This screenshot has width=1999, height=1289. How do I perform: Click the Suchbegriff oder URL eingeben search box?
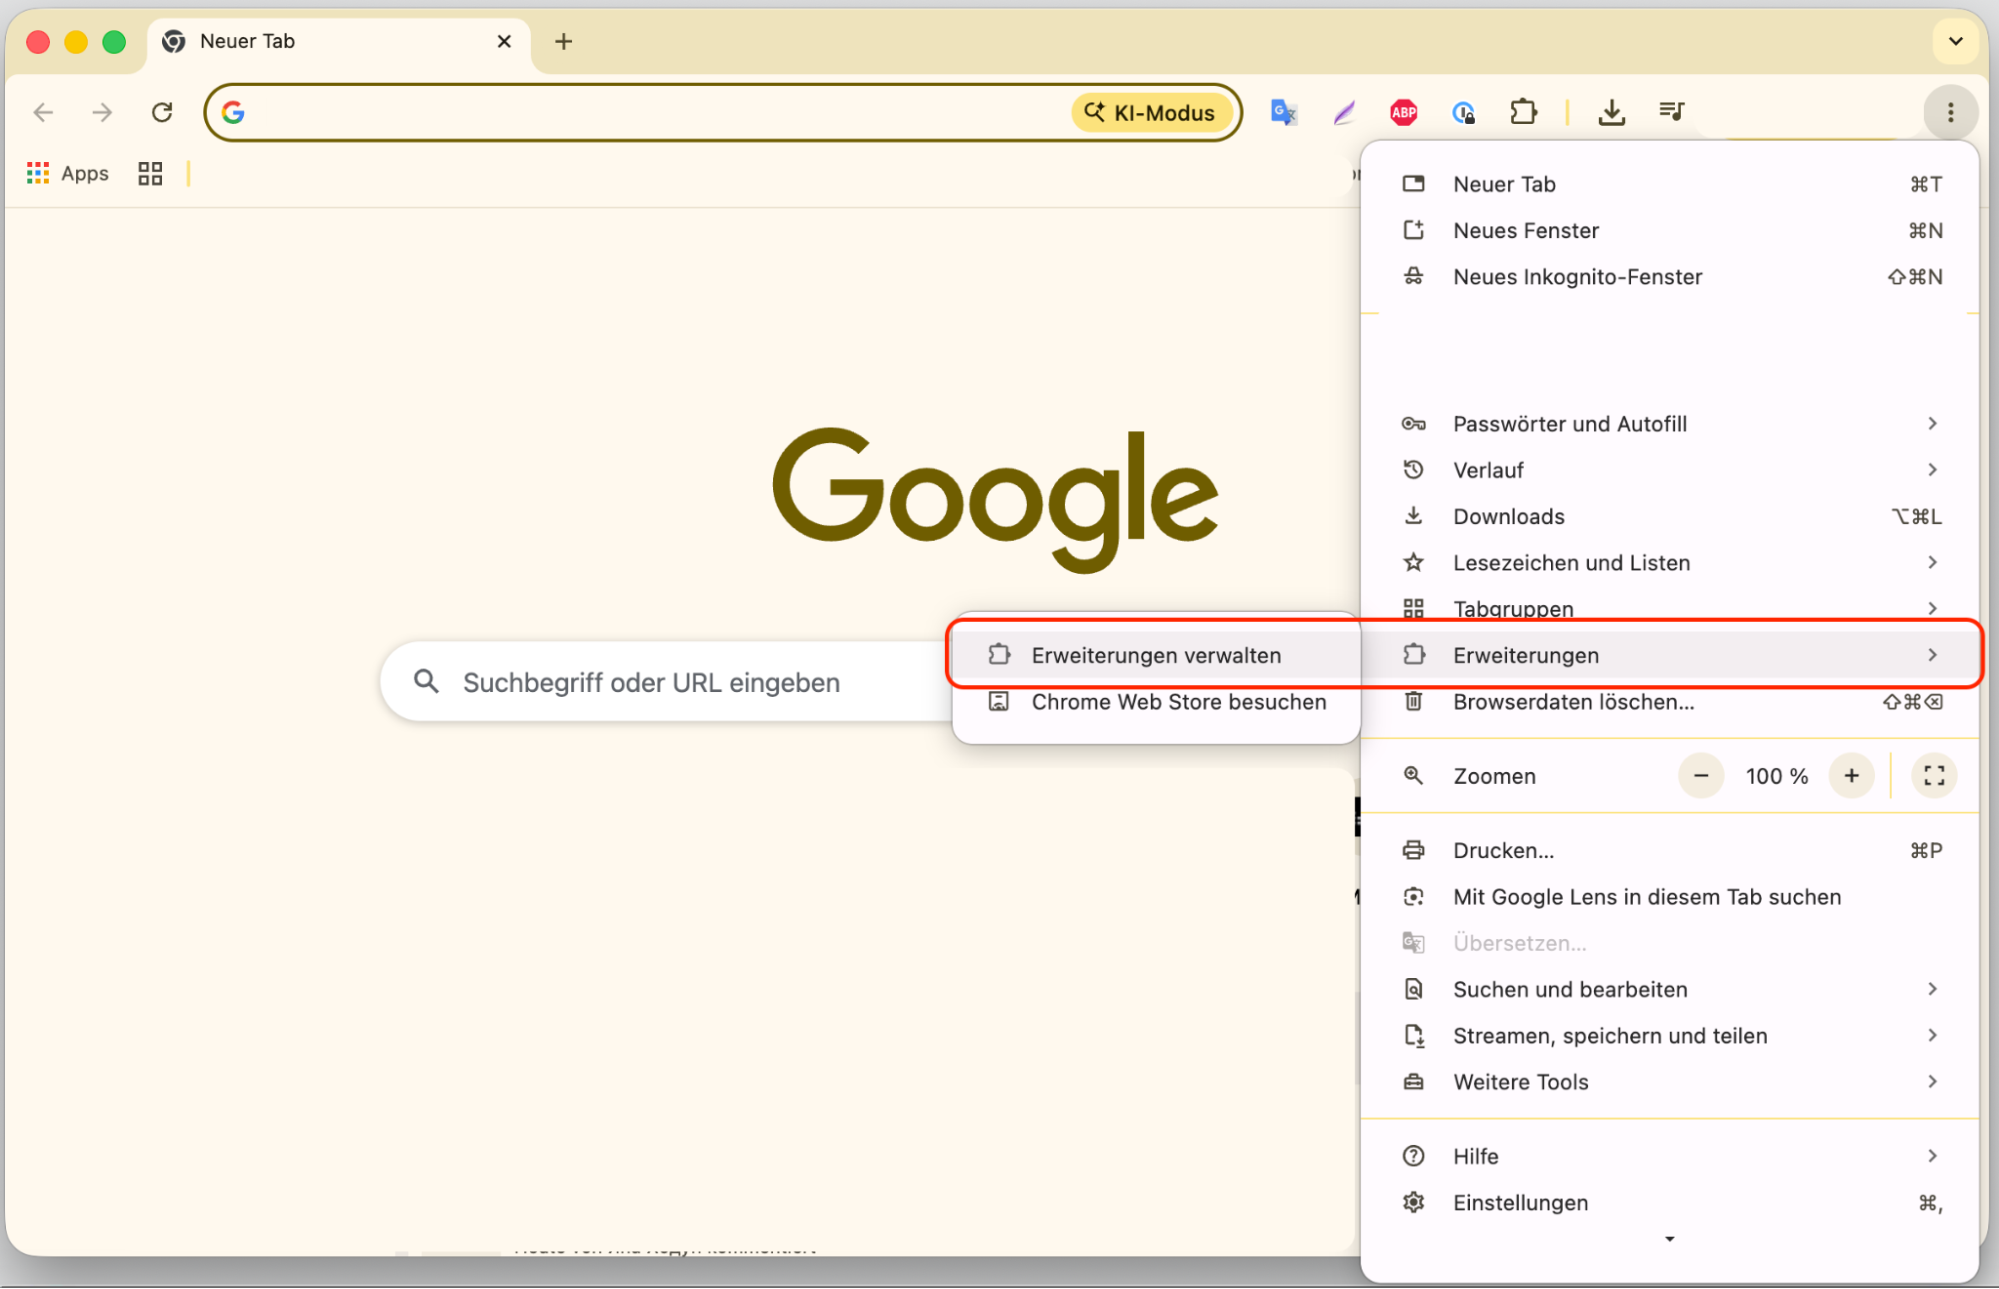tap(665, 682)
